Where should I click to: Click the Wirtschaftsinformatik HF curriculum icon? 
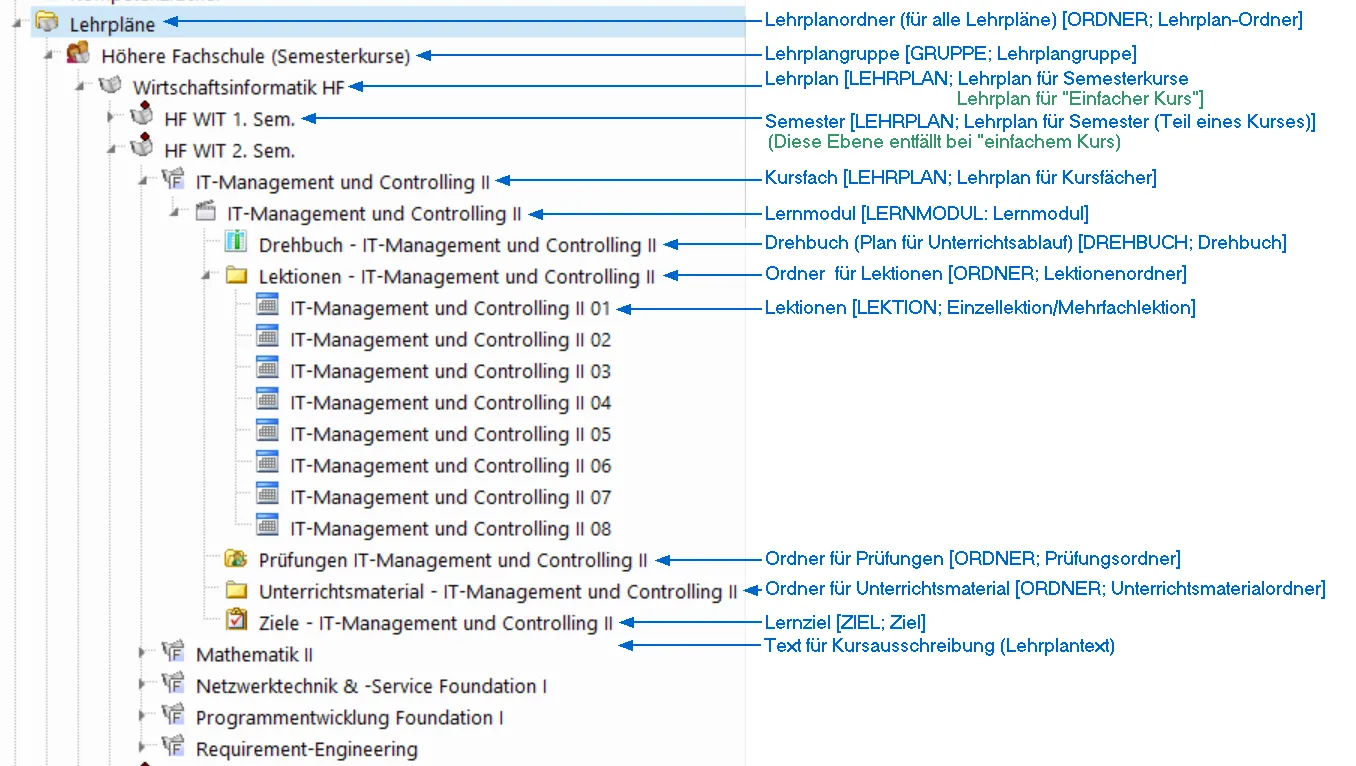(110, 86)
